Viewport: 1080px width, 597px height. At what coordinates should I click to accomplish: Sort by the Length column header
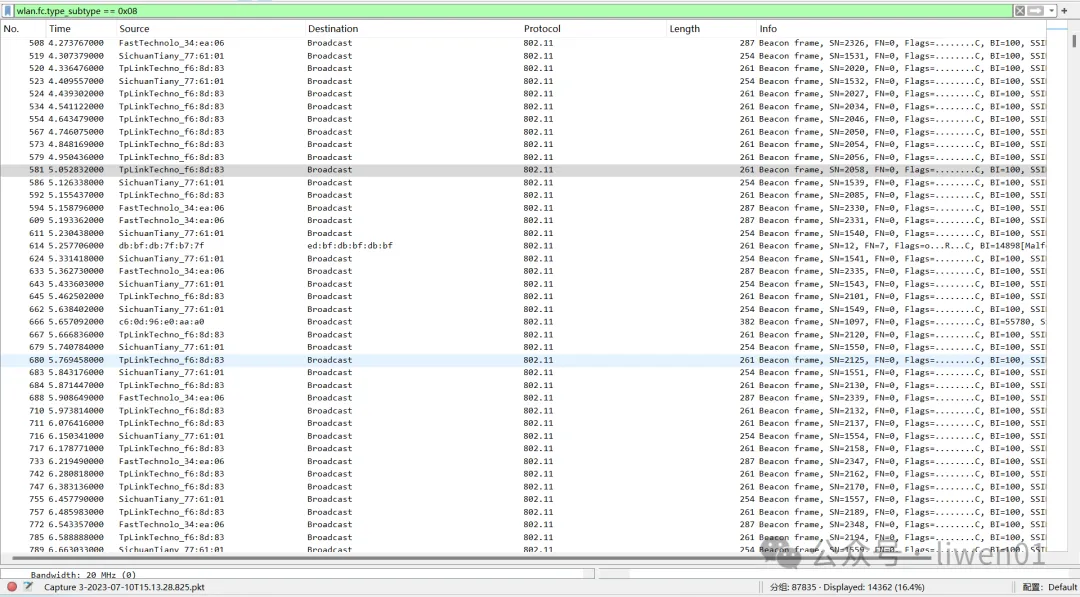tap(711, 29)
